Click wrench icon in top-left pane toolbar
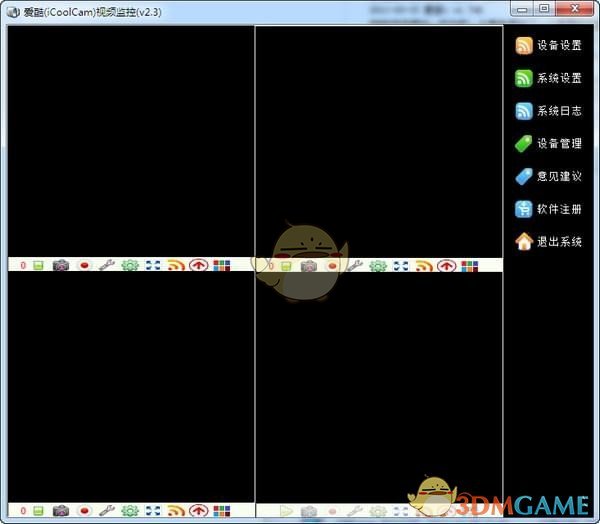 pyautogui.click(x=107, y=265)
